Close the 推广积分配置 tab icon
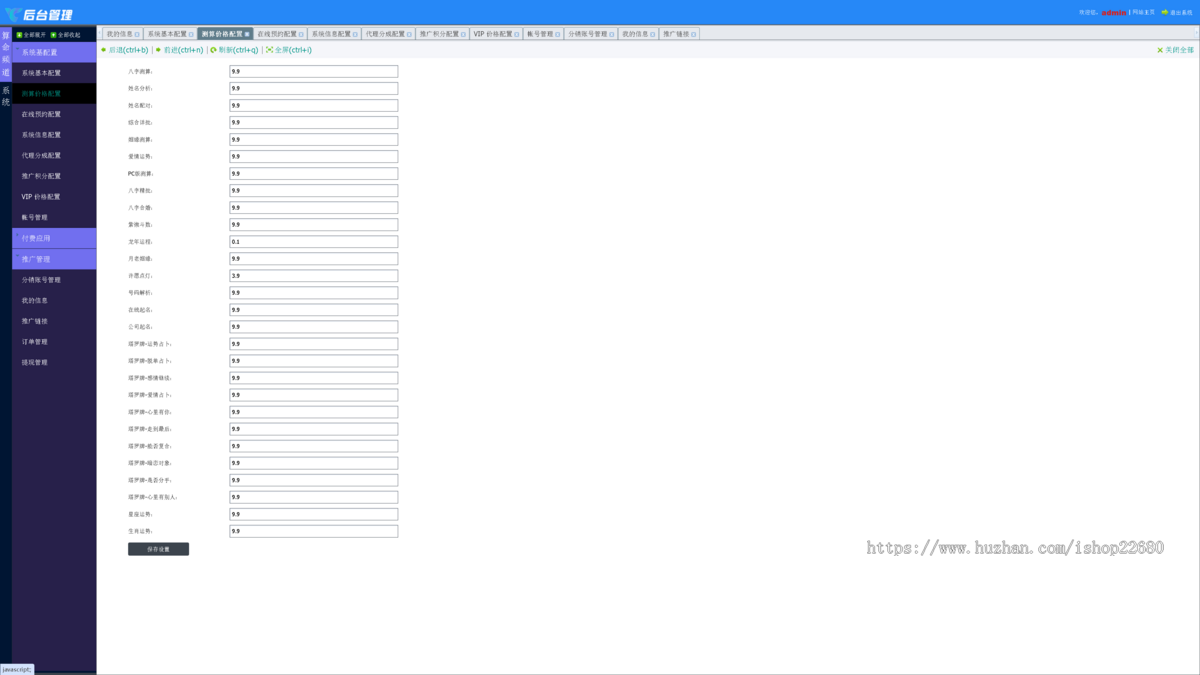This screenshot has height=675, width=1200. (x=463, y=34)
